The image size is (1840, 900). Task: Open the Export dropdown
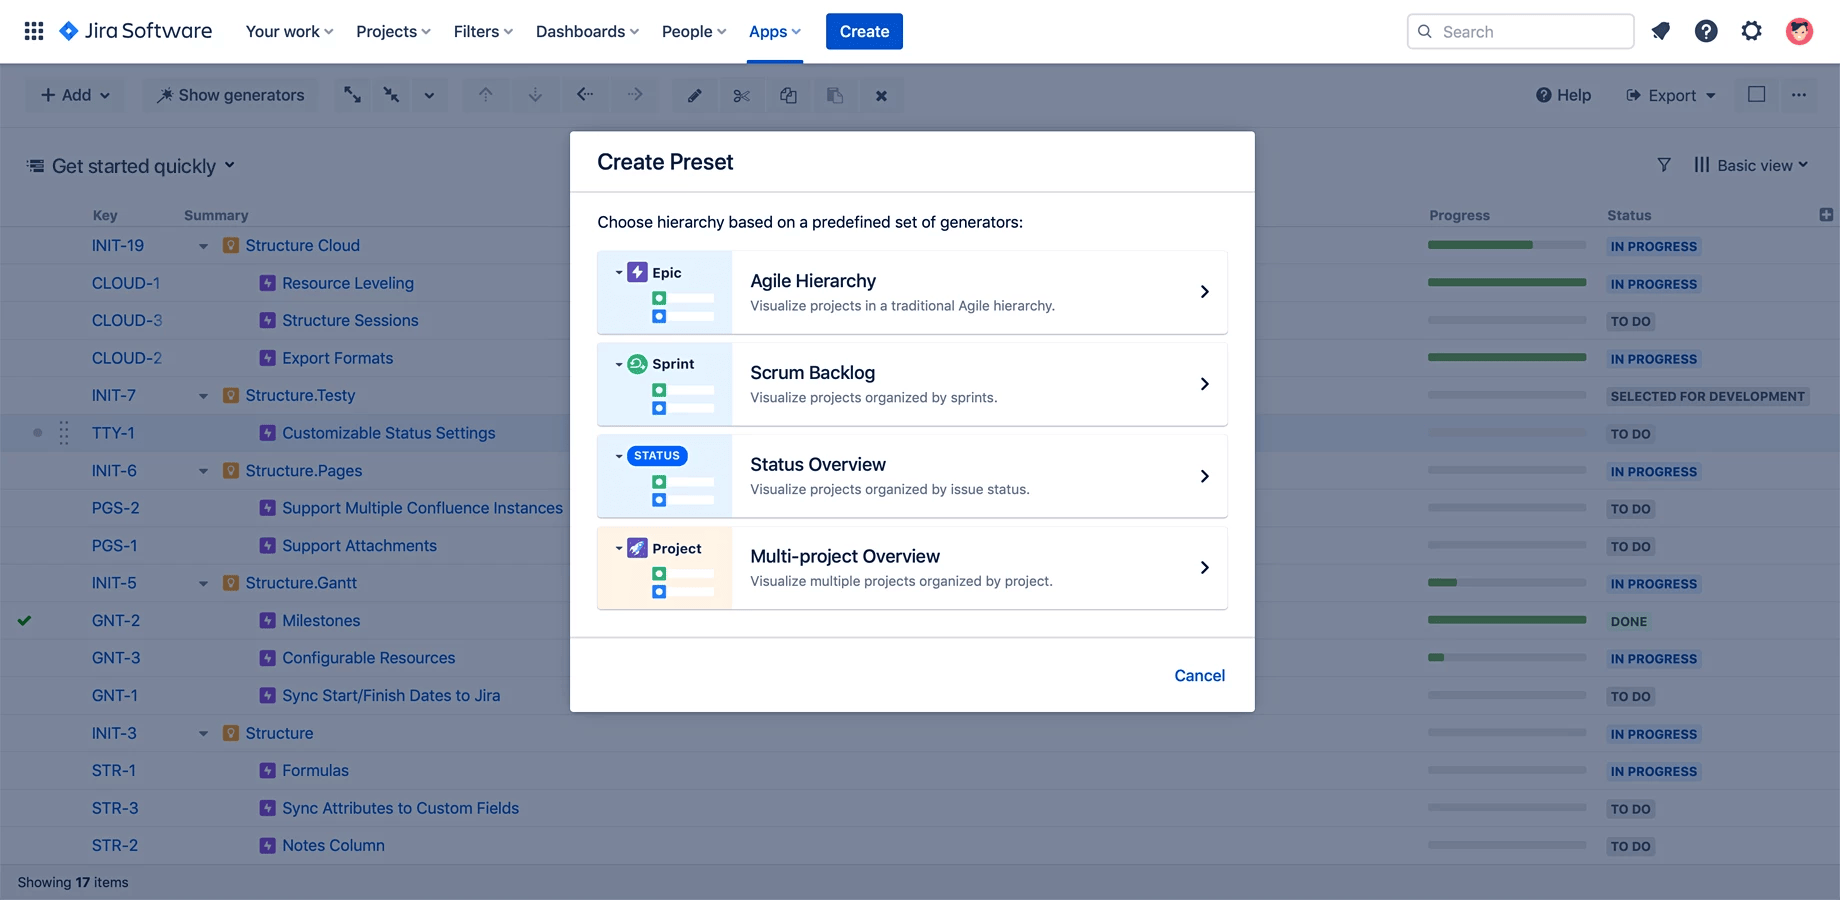coord(1671,95)
